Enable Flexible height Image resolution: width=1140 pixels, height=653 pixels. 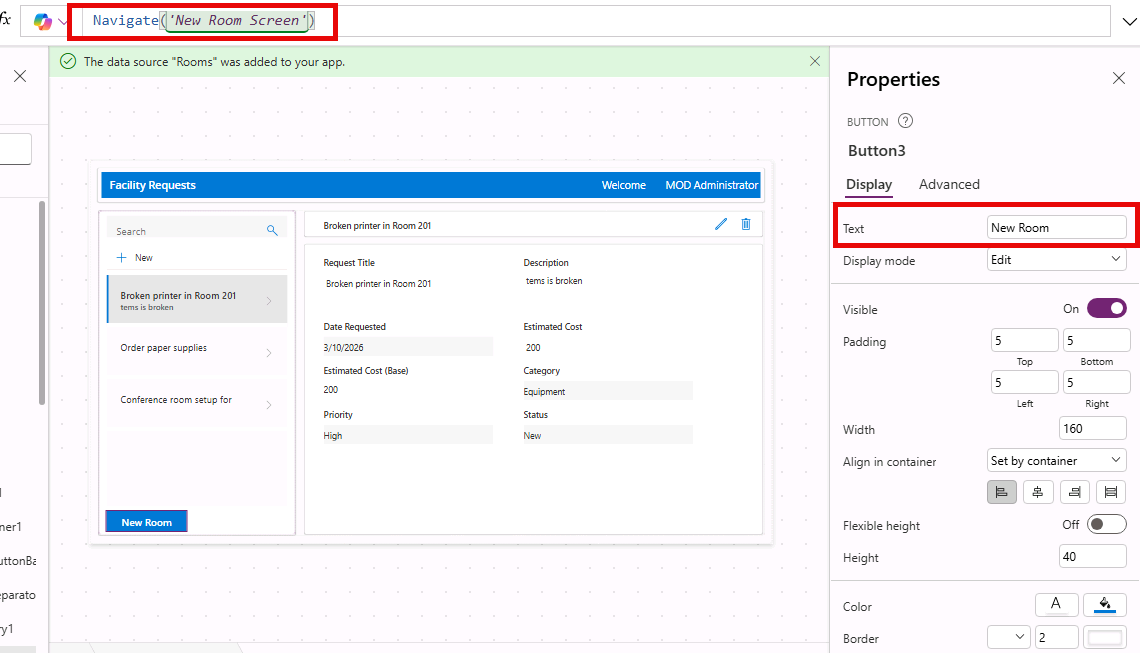1106,524
